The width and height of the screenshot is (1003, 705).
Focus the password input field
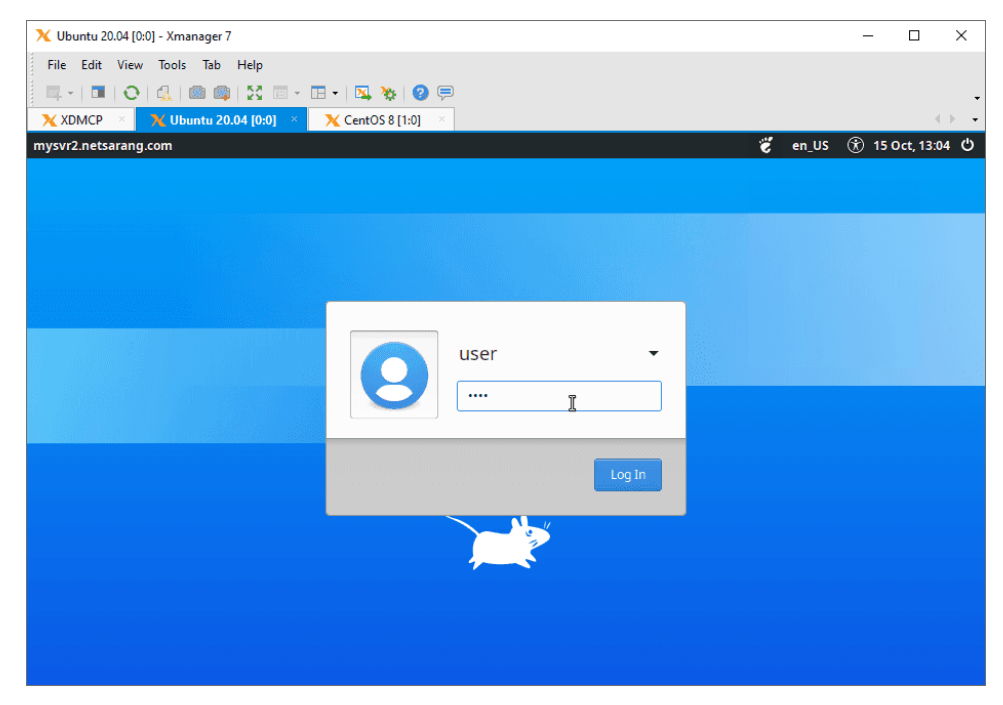click(559, 396)
